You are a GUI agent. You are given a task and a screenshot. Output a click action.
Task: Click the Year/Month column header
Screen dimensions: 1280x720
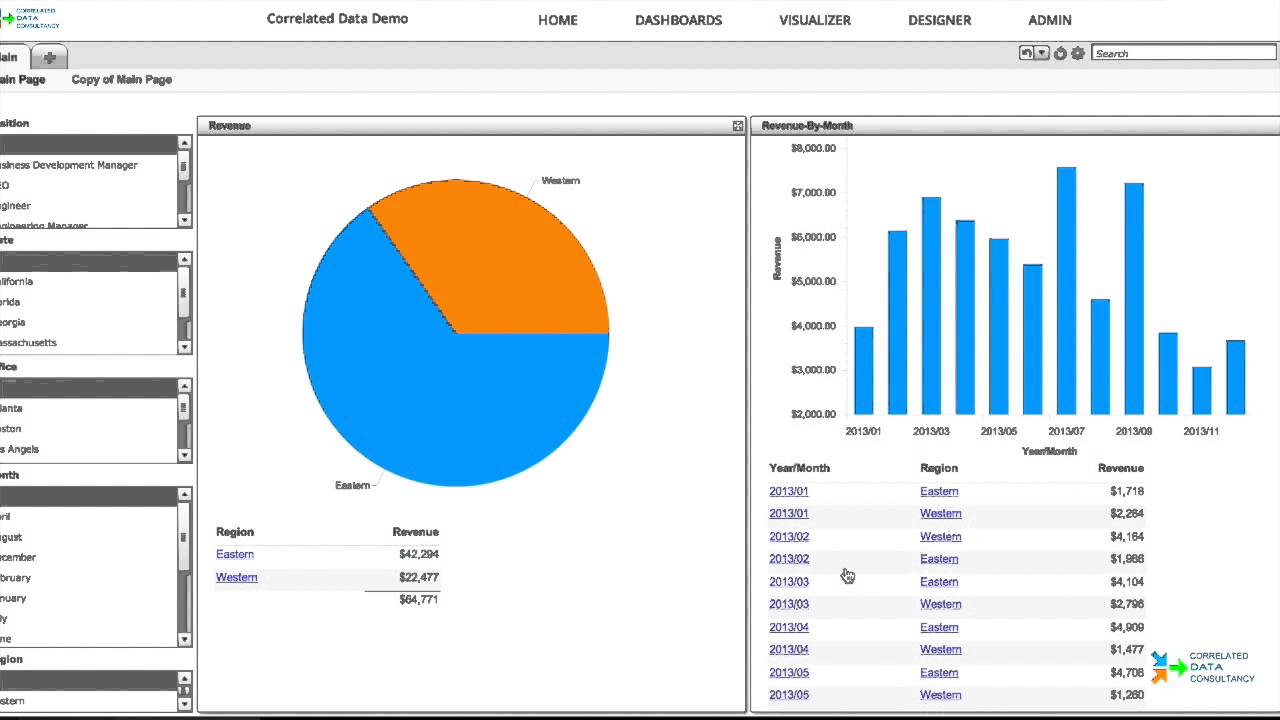[799, 468]
